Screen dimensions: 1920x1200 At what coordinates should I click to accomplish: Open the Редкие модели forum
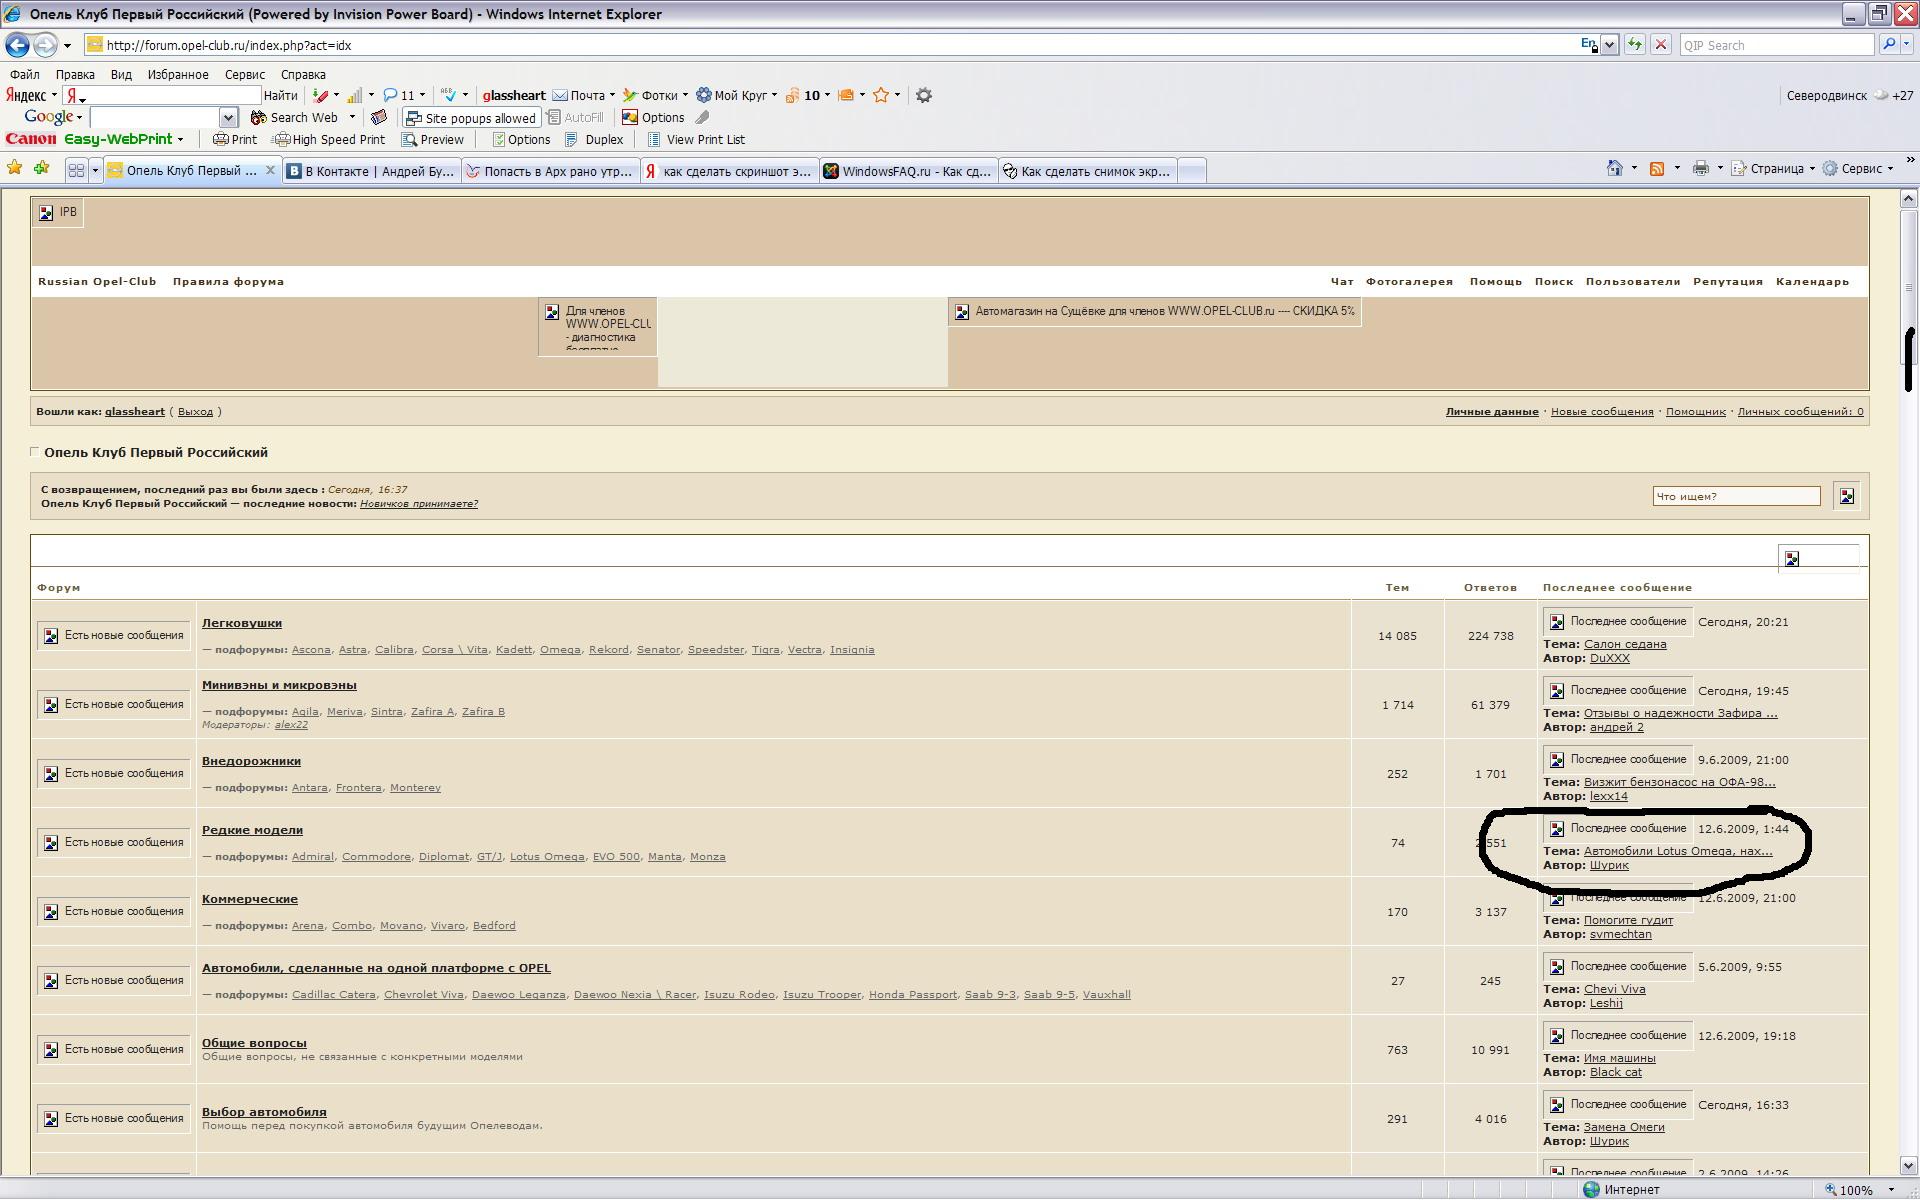coord(252,830)
